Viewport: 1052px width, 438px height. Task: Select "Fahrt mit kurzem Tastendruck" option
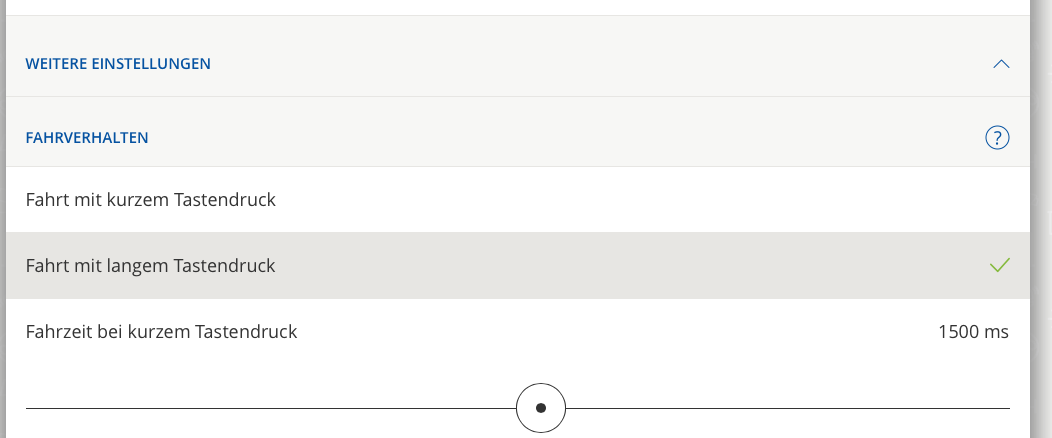coord(151,200)
